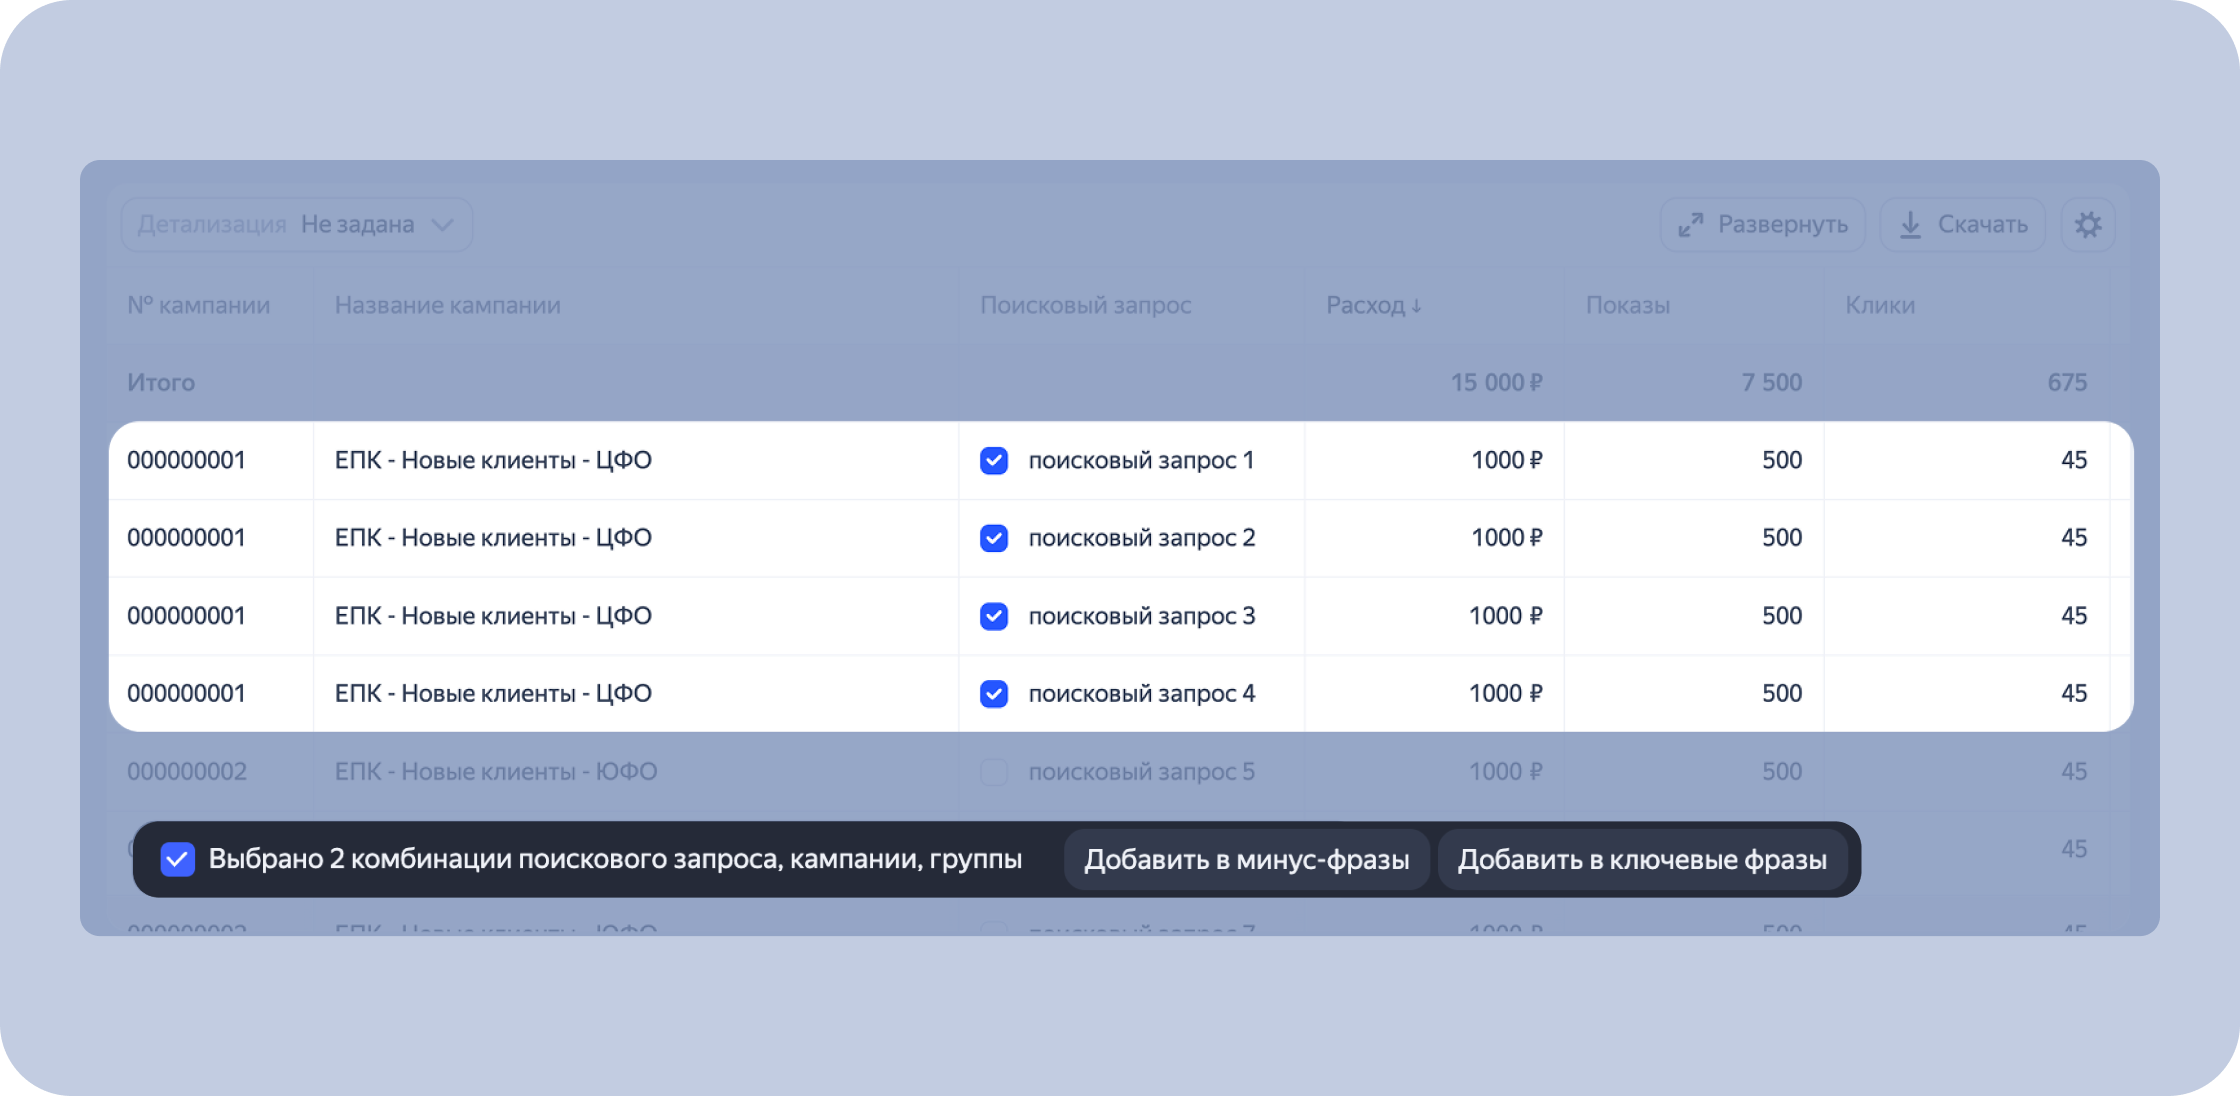Click the Итого clicks value 675
The image size is (2240, 1096).
[2067, 382]
